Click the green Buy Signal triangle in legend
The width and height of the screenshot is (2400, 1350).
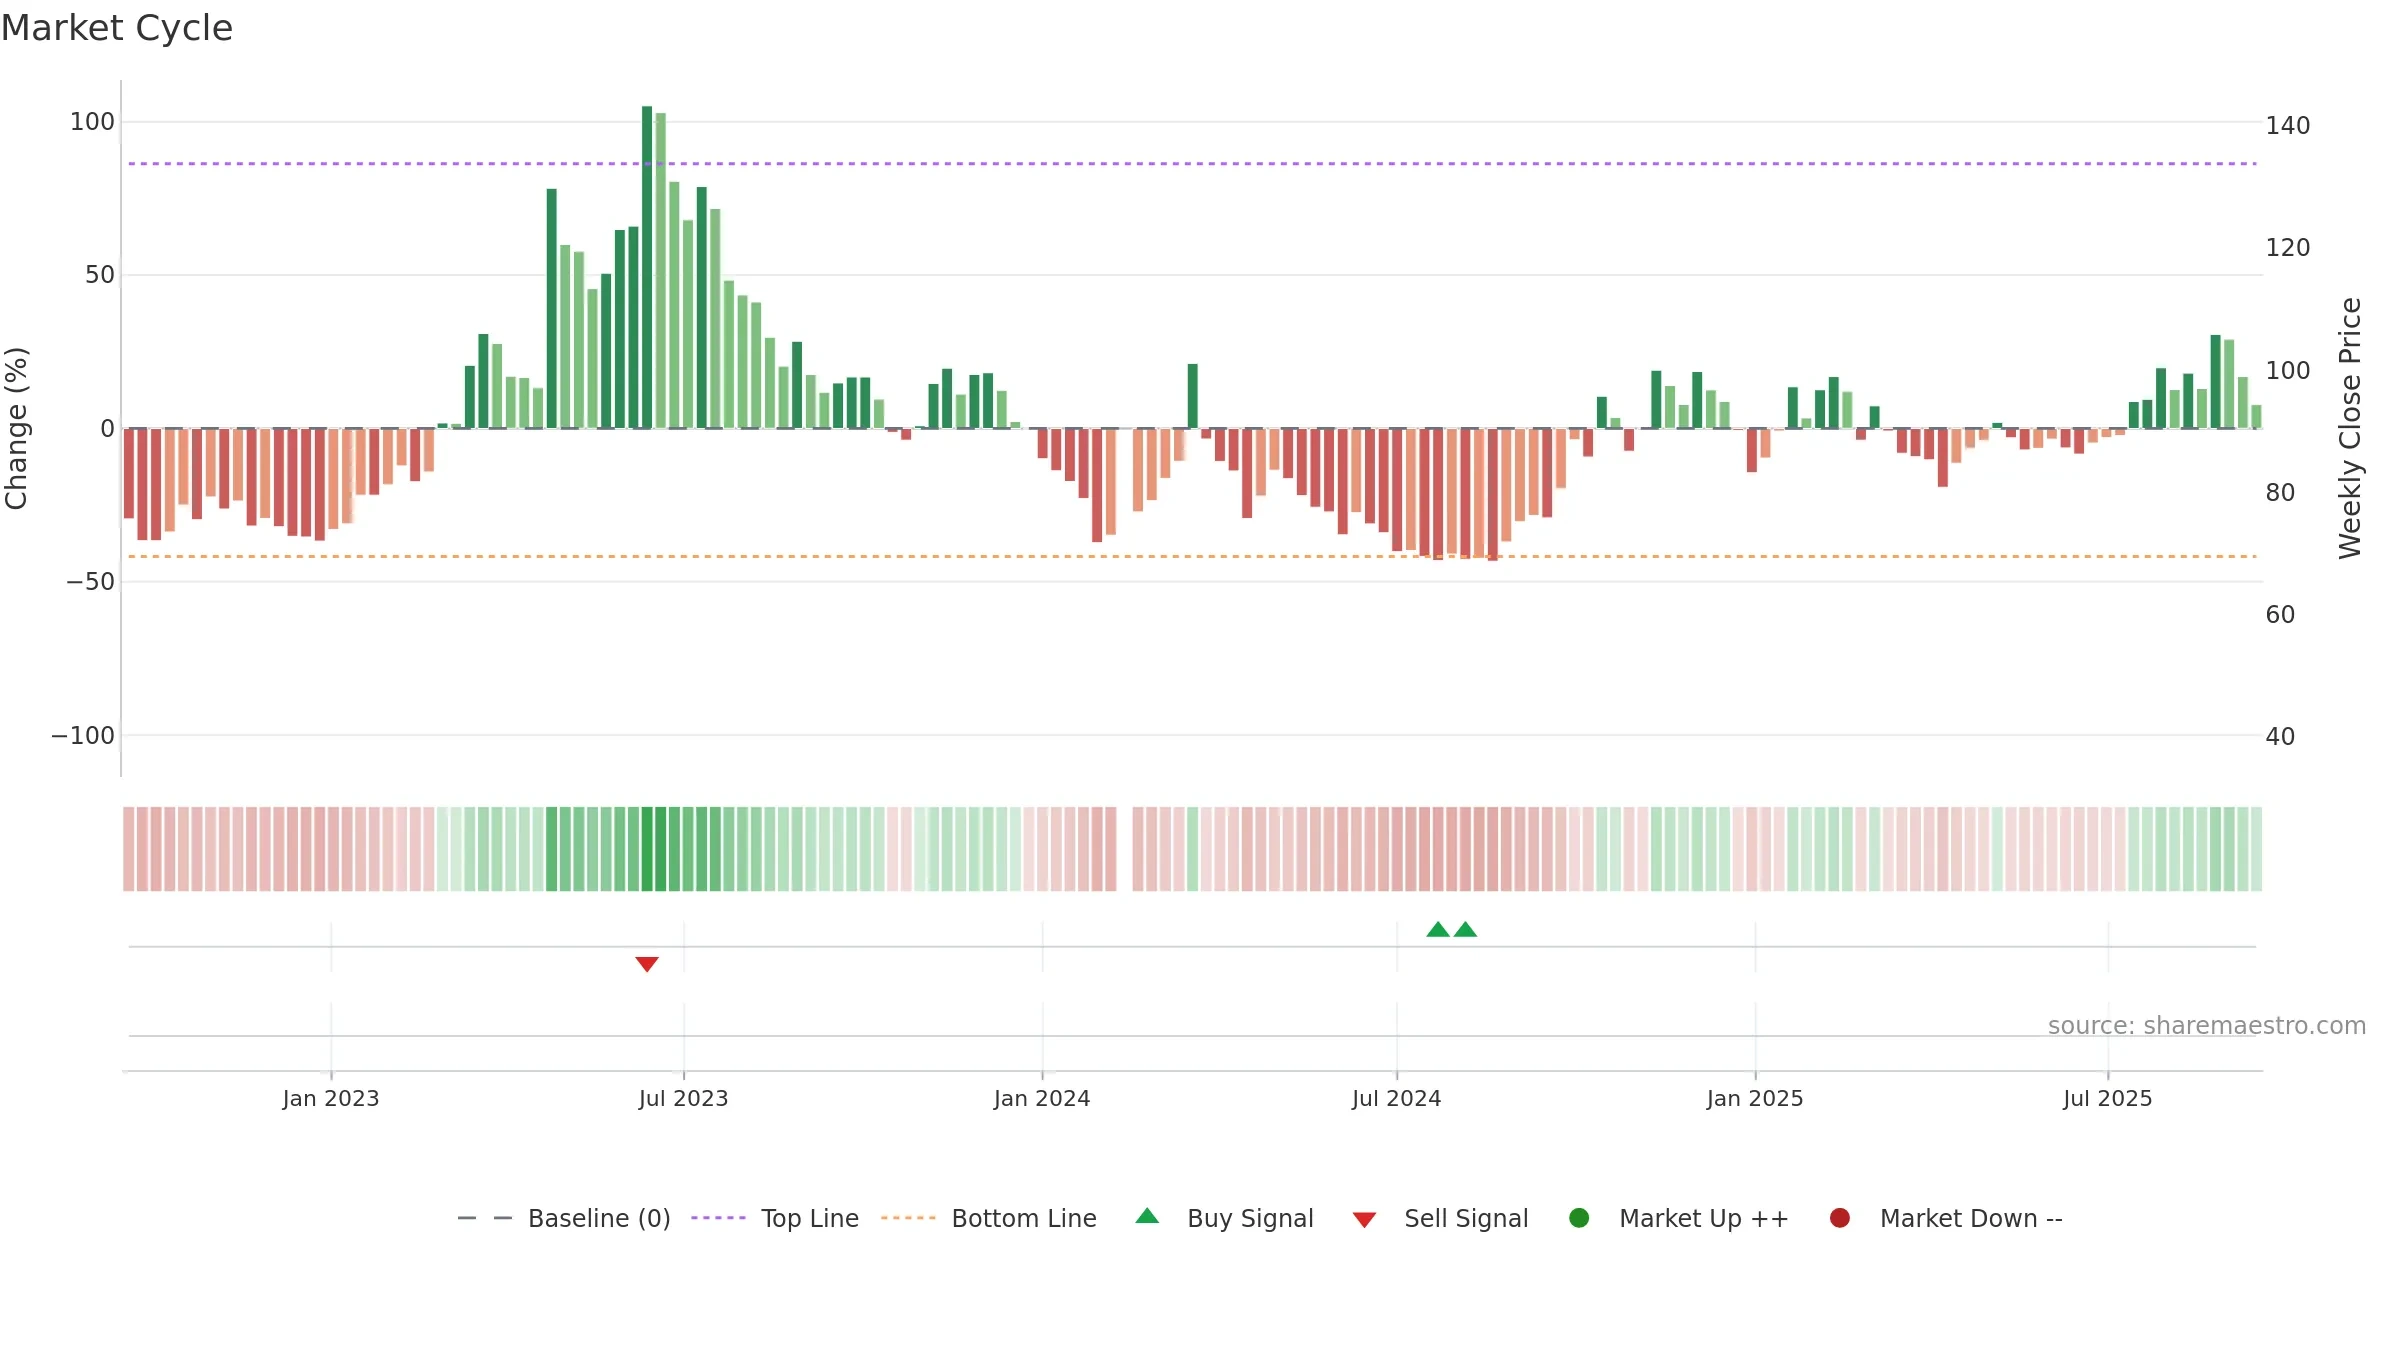(x=1148, y=1216)
